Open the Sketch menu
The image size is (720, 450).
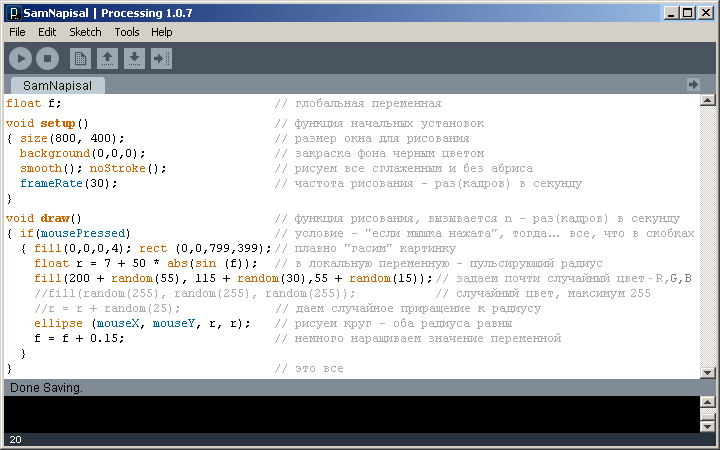point(85,32)
